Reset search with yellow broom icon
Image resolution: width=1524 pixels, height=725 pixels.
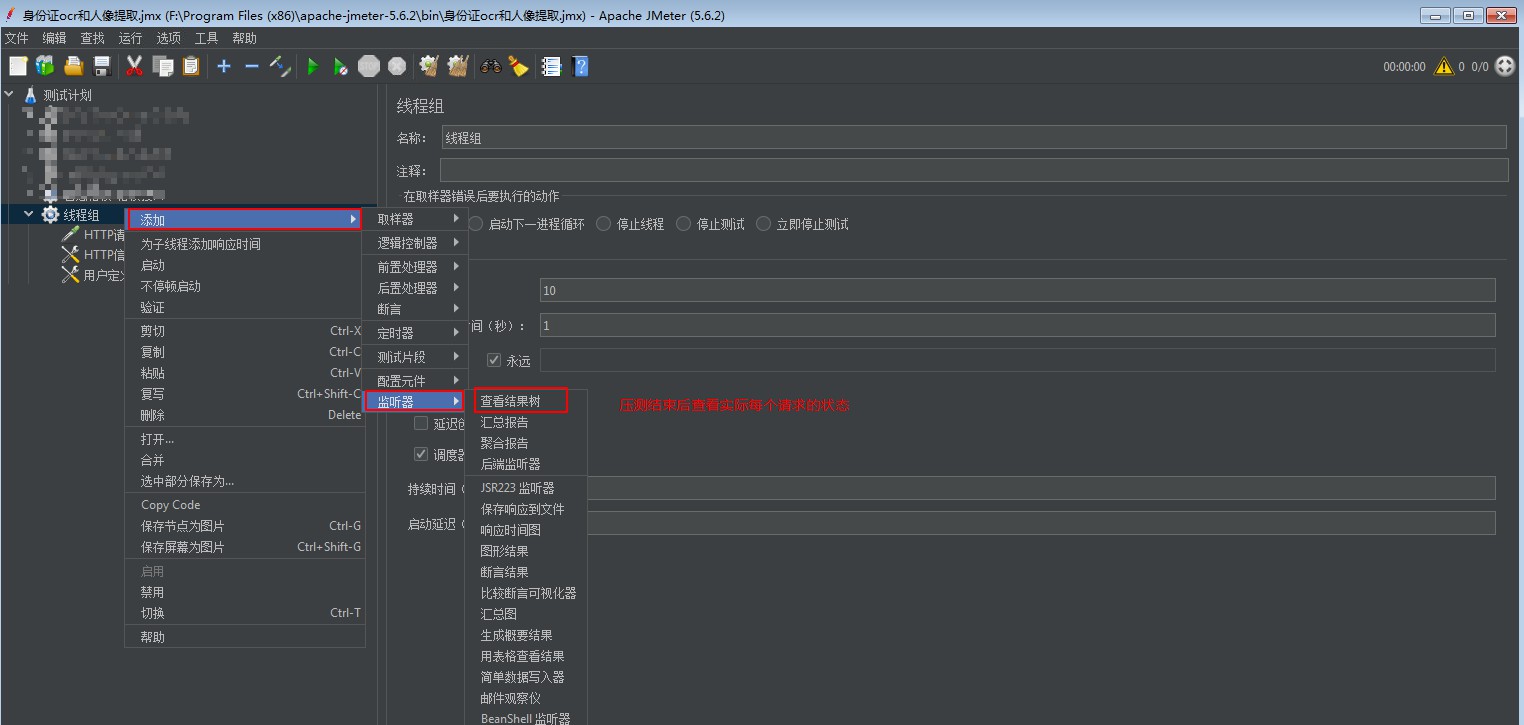pos(518,66)
